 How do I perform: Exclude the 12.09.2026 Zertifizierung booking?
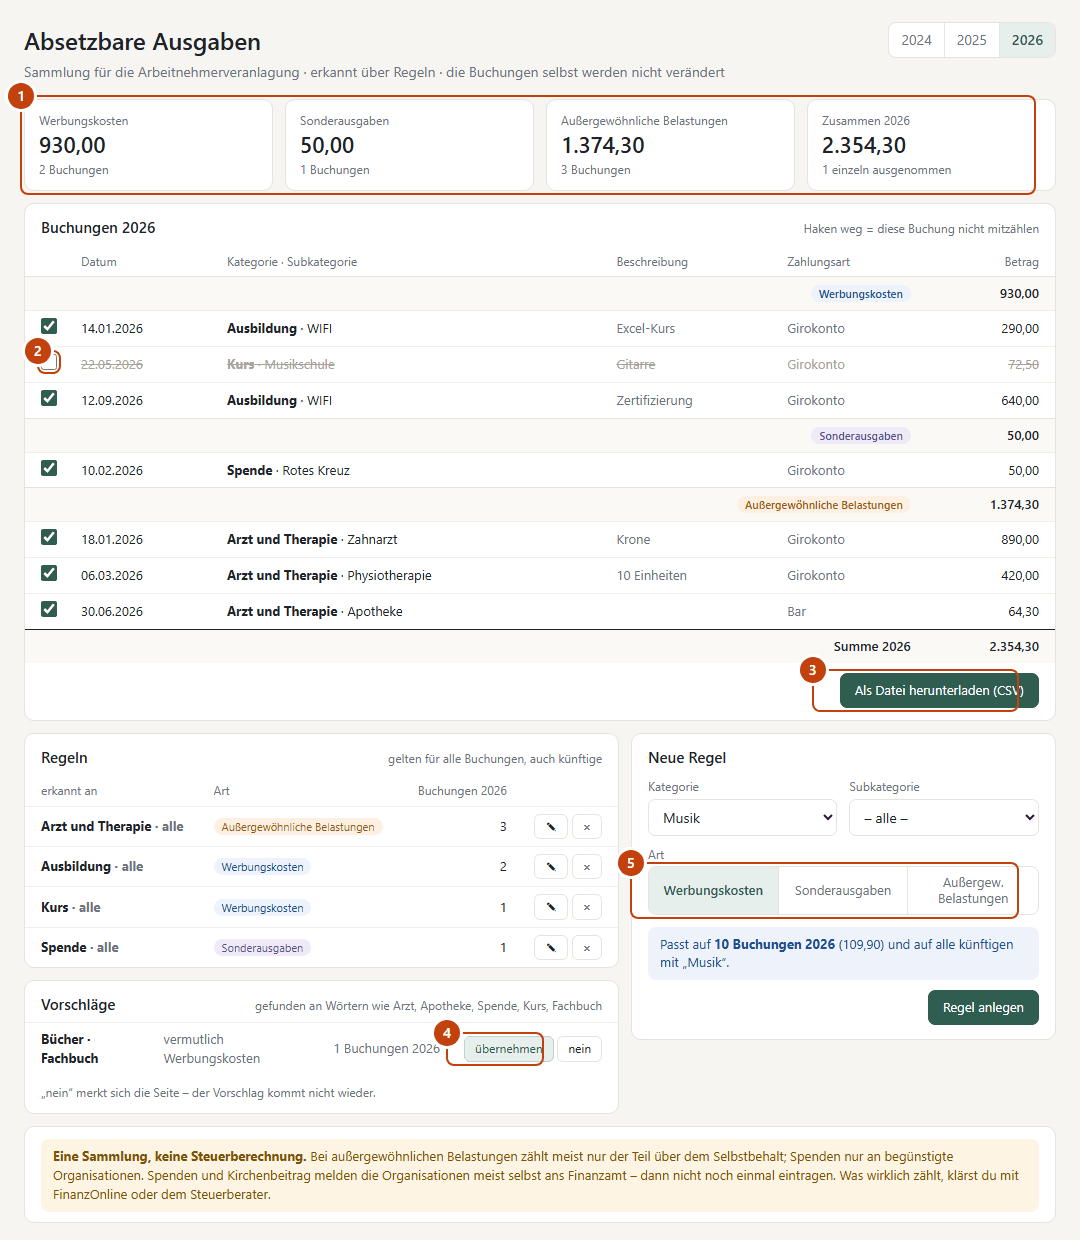point(49,398)
